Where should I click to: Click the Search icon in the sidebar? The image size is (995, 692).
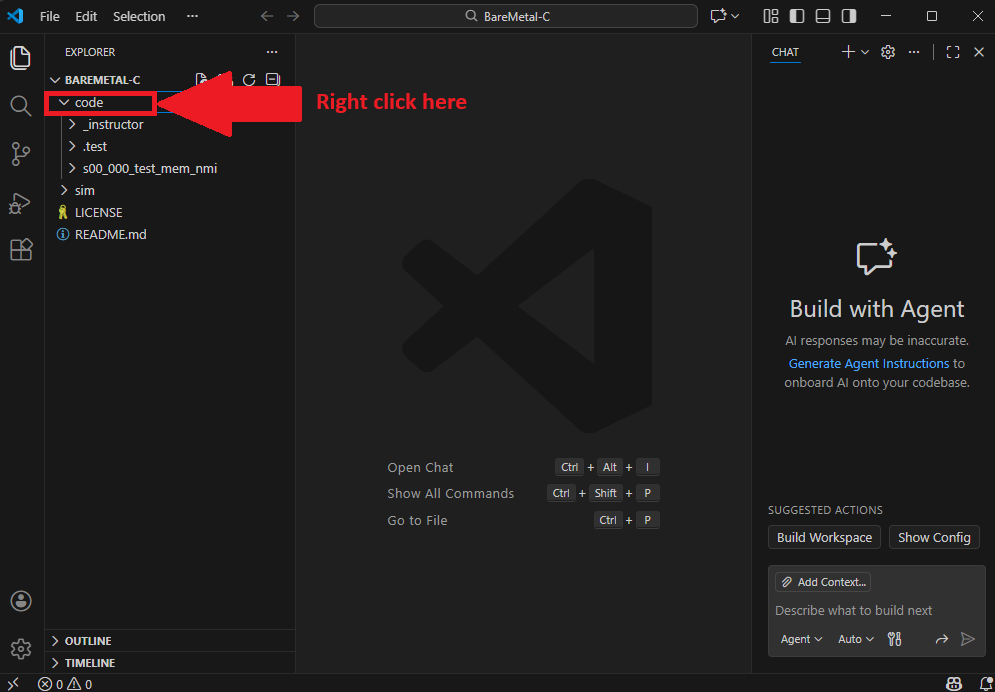tap(20, 105)
